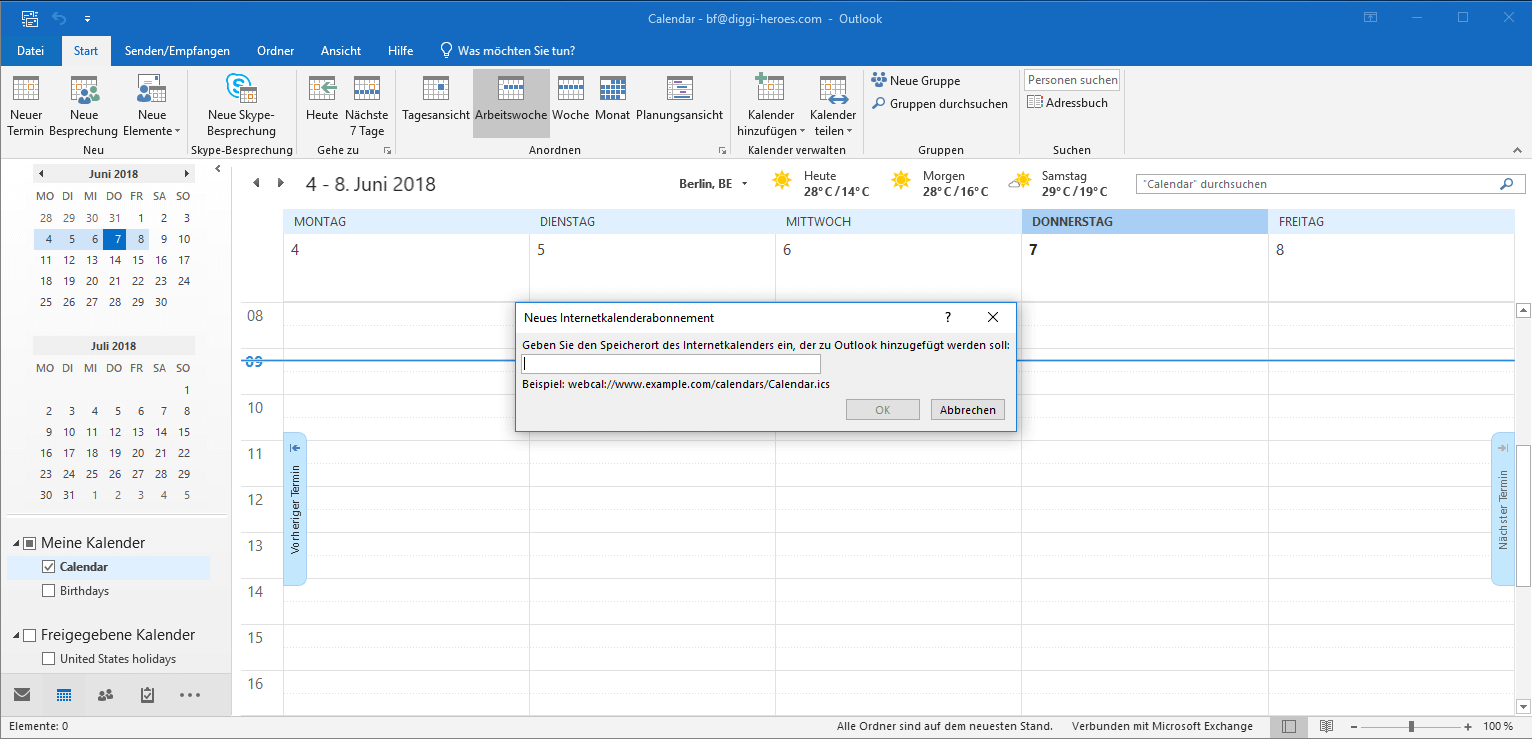This screenshot has height=739, width=1532.
Task: Open the Hilfe tab
Action: (401, 51)
